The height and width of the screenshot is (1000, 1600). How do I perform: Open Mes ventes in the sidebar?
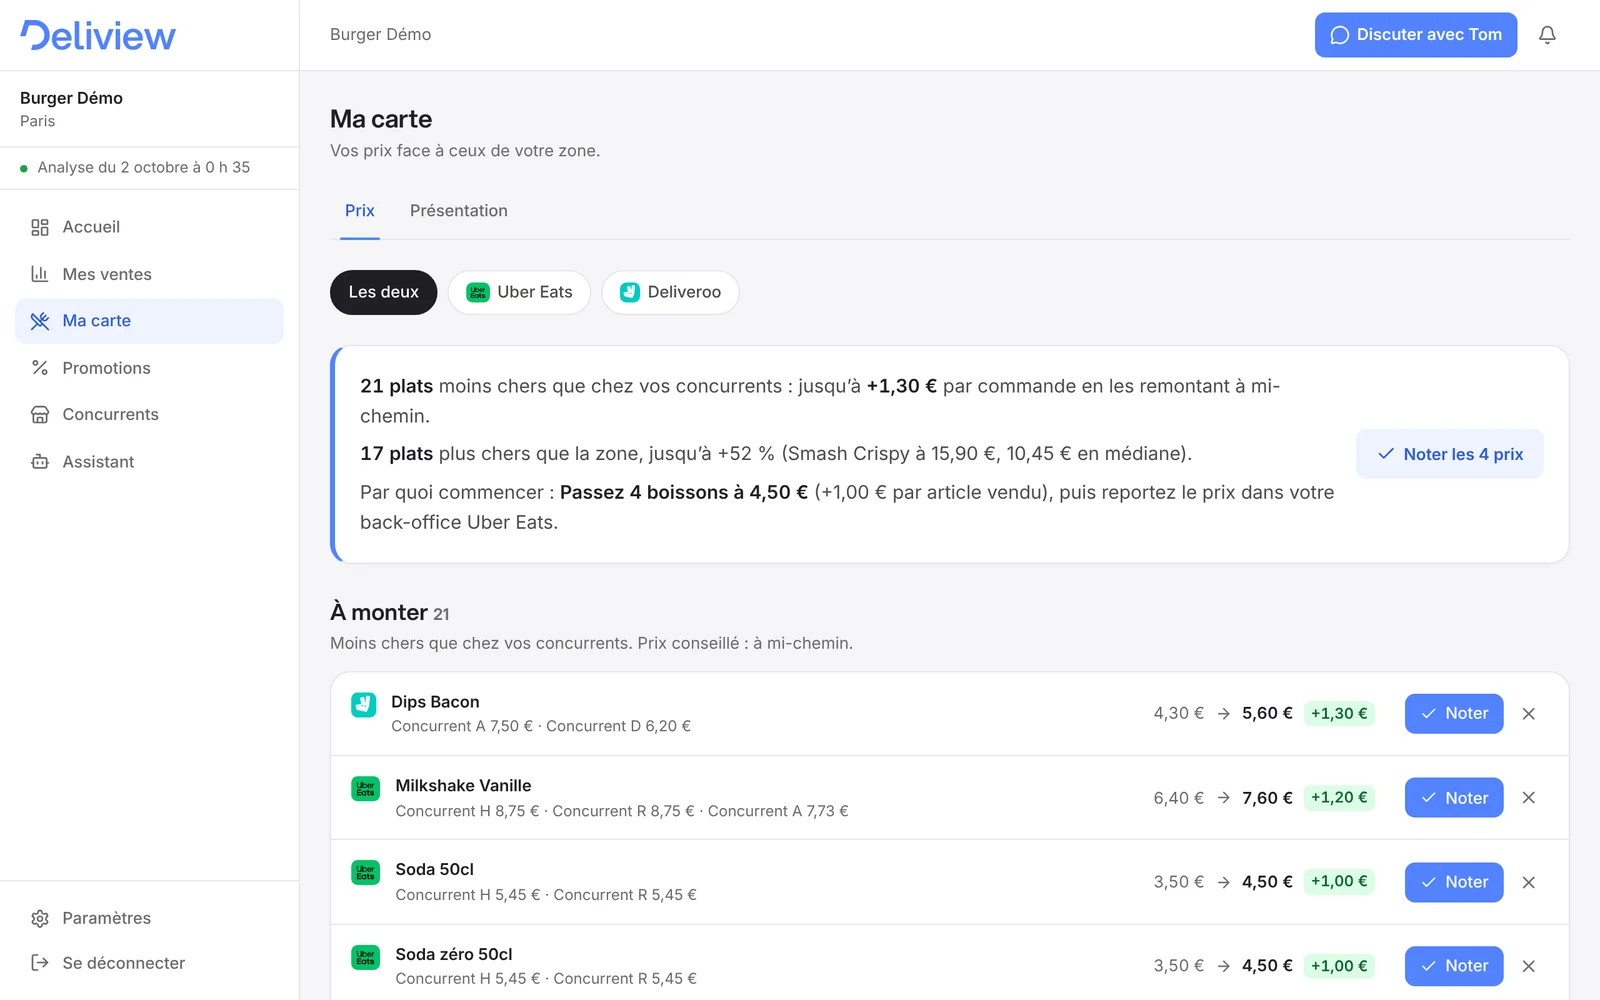[x=149, y=274]
